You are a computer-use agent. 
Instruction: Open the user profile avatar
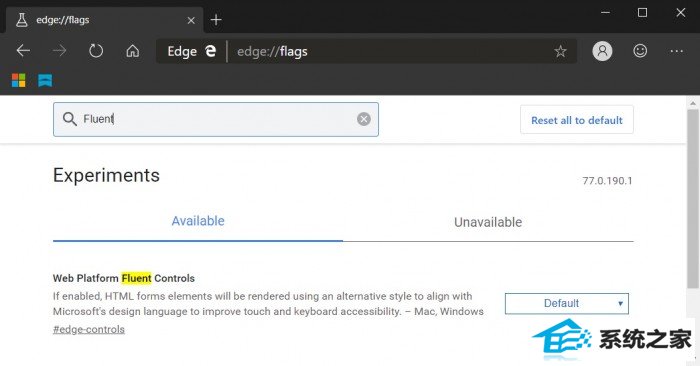coord(602,51)
